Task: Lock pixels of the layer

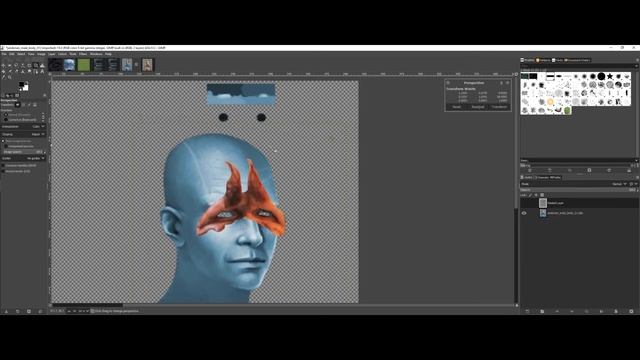Action: point(530,195)
